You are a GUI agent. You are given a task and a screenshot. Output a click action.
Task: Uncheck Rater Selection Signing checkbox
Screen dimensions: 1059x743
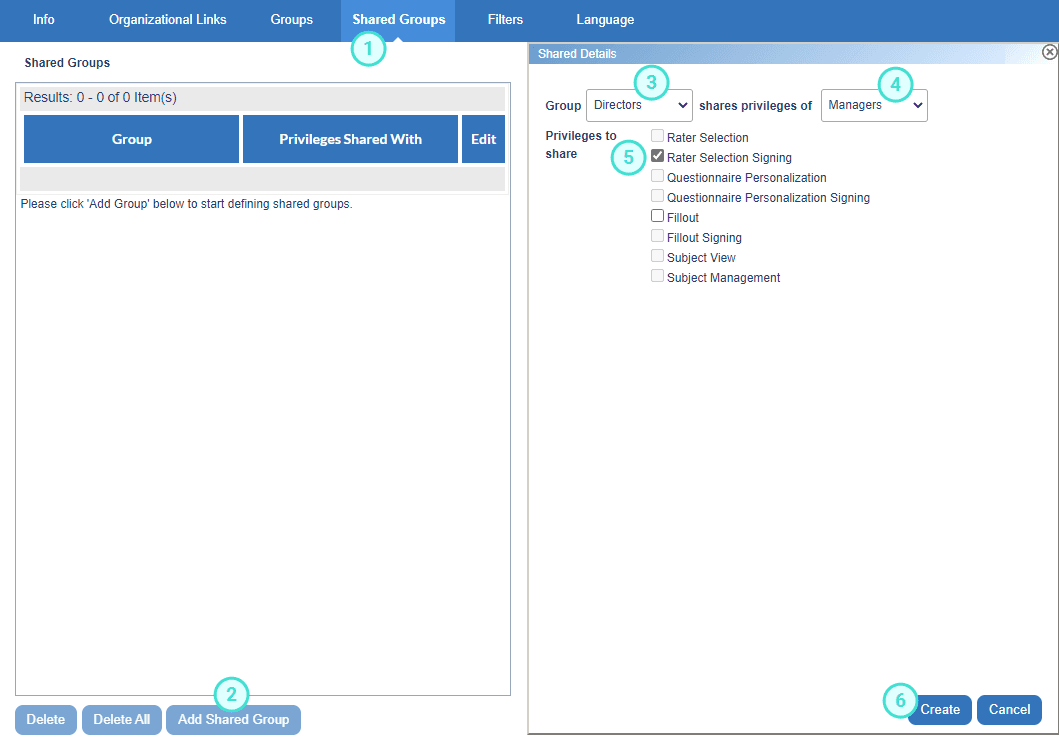tap(657, 156)
